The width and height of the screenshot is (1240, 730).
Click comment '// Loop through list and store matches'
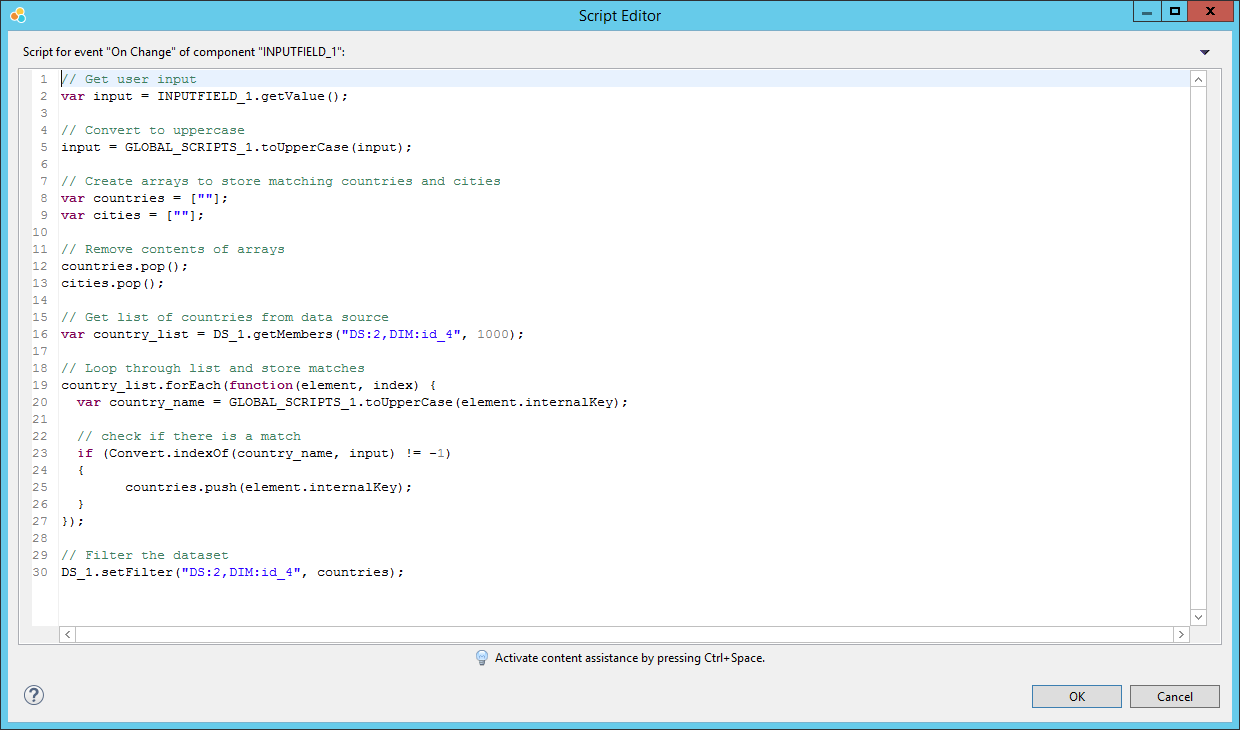pyautogui.click(x=213, y=368)
